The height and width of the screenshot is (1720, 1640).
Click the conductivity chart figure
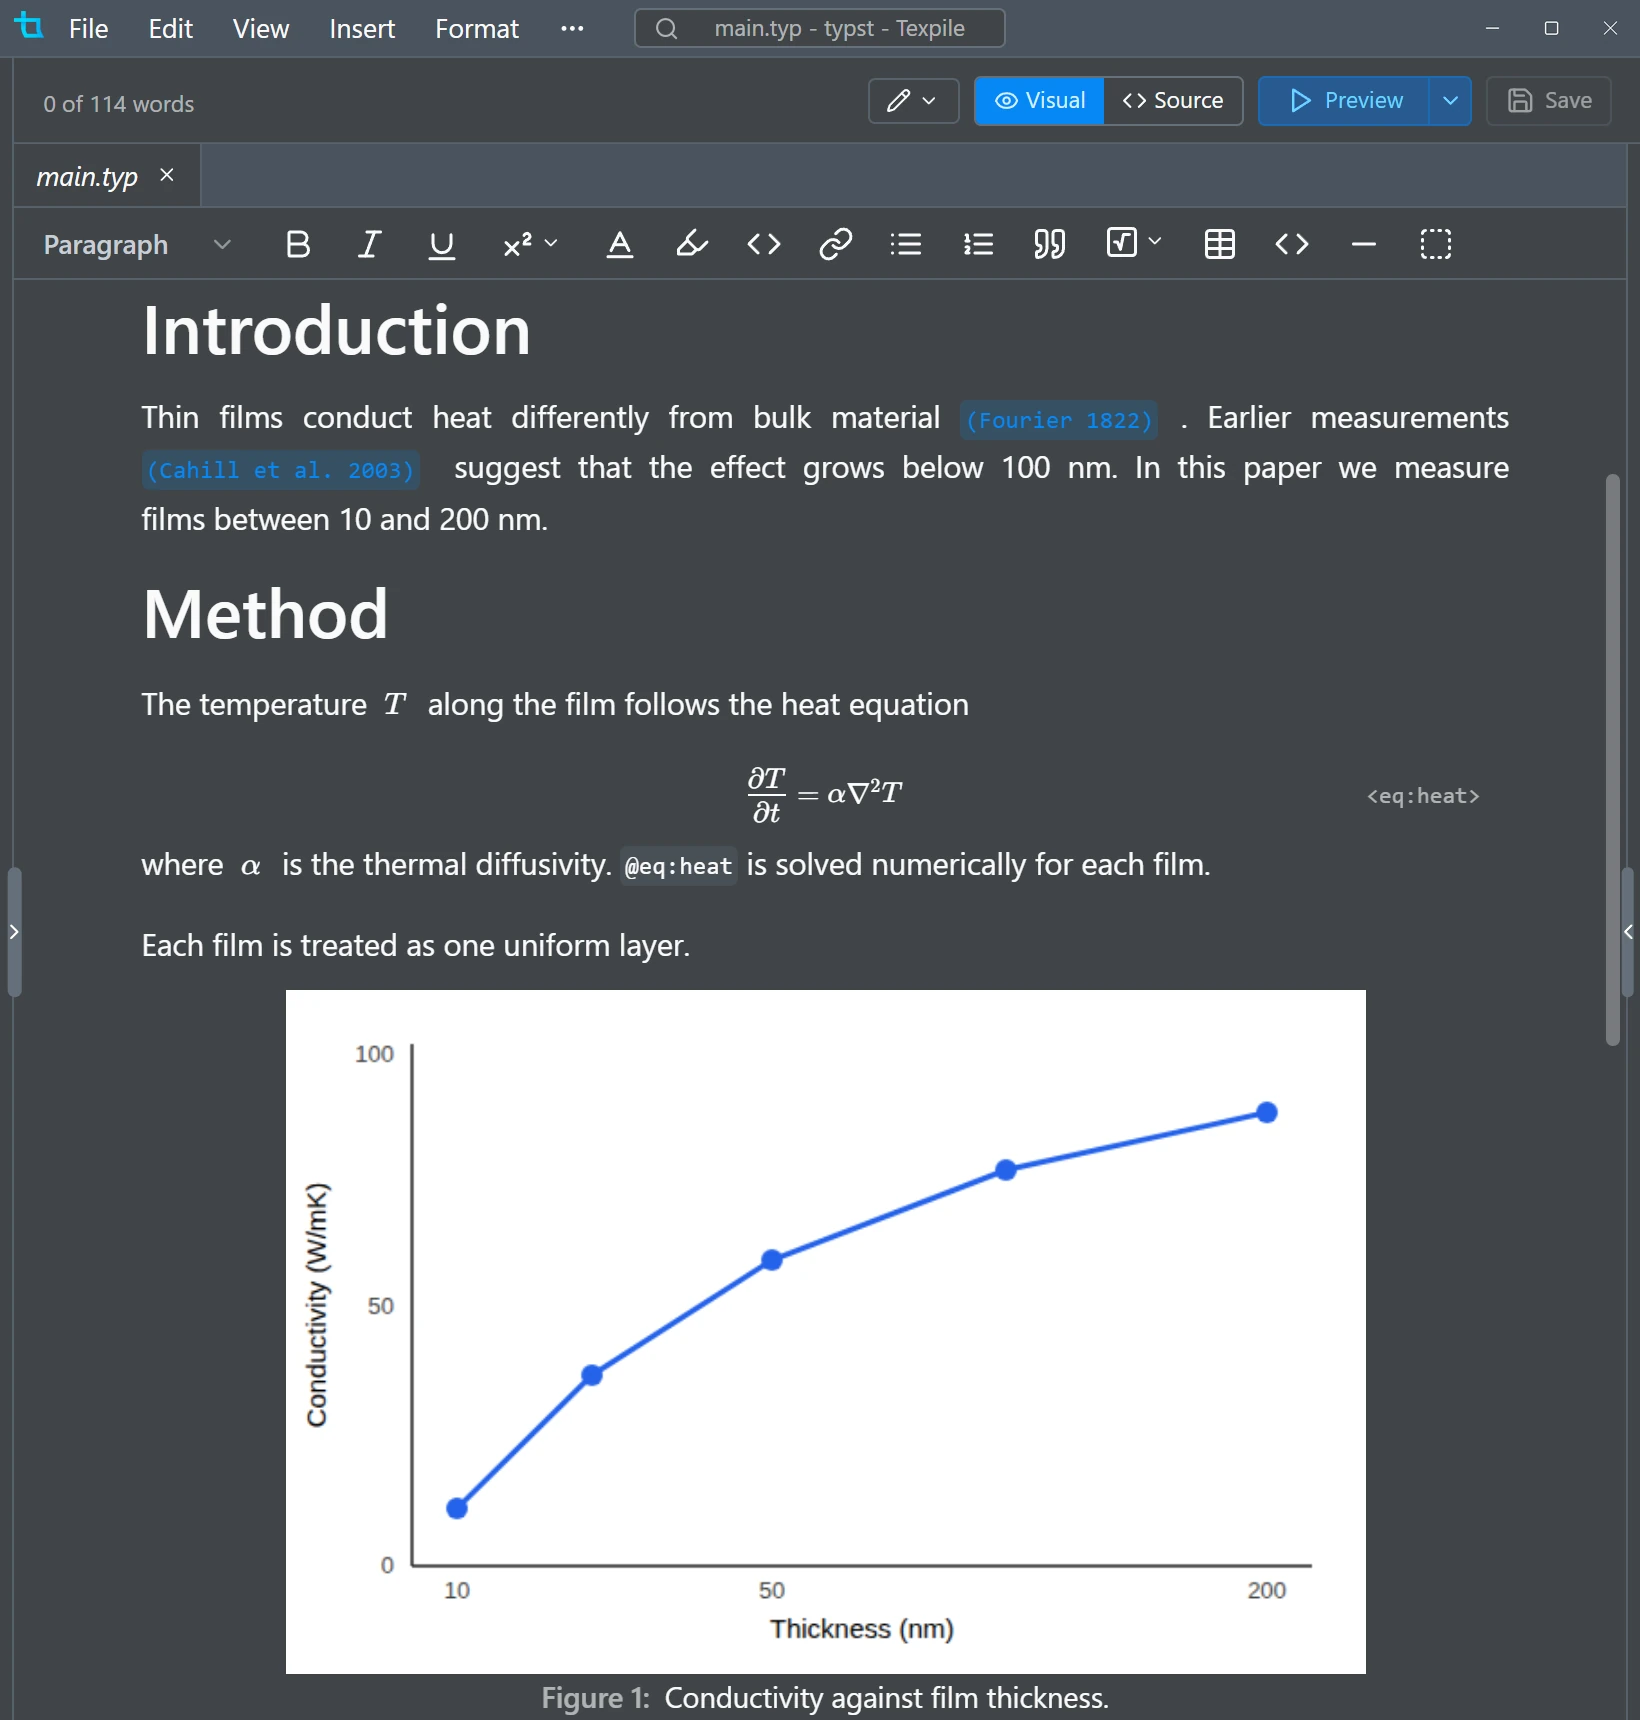(x=826, y=1332)
